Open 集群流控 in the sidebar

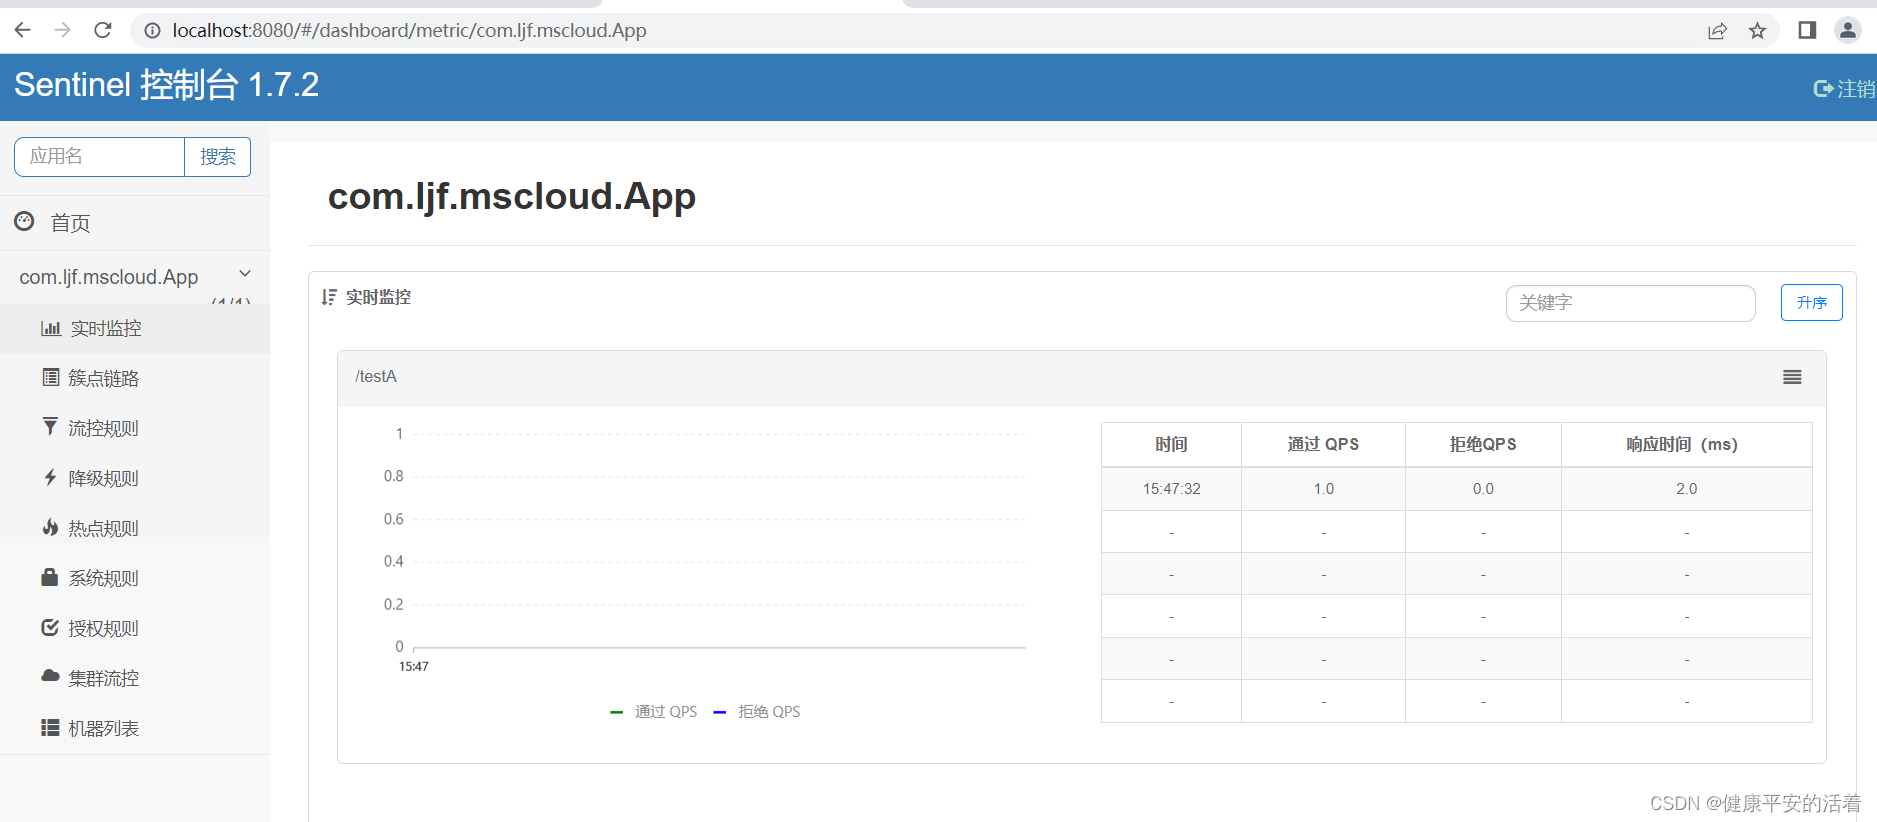(135, 678)
